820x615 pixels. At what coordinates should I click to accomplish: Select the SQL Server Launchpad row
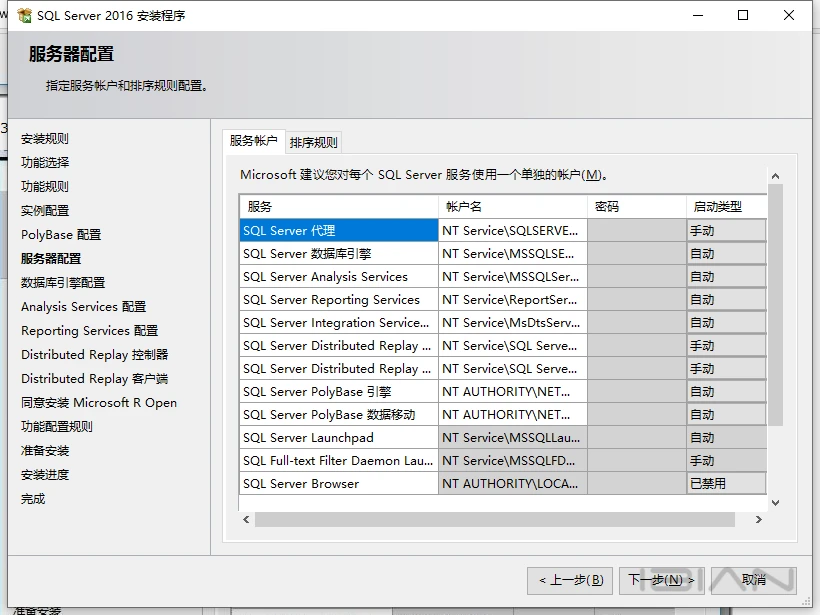pos(339,438)
